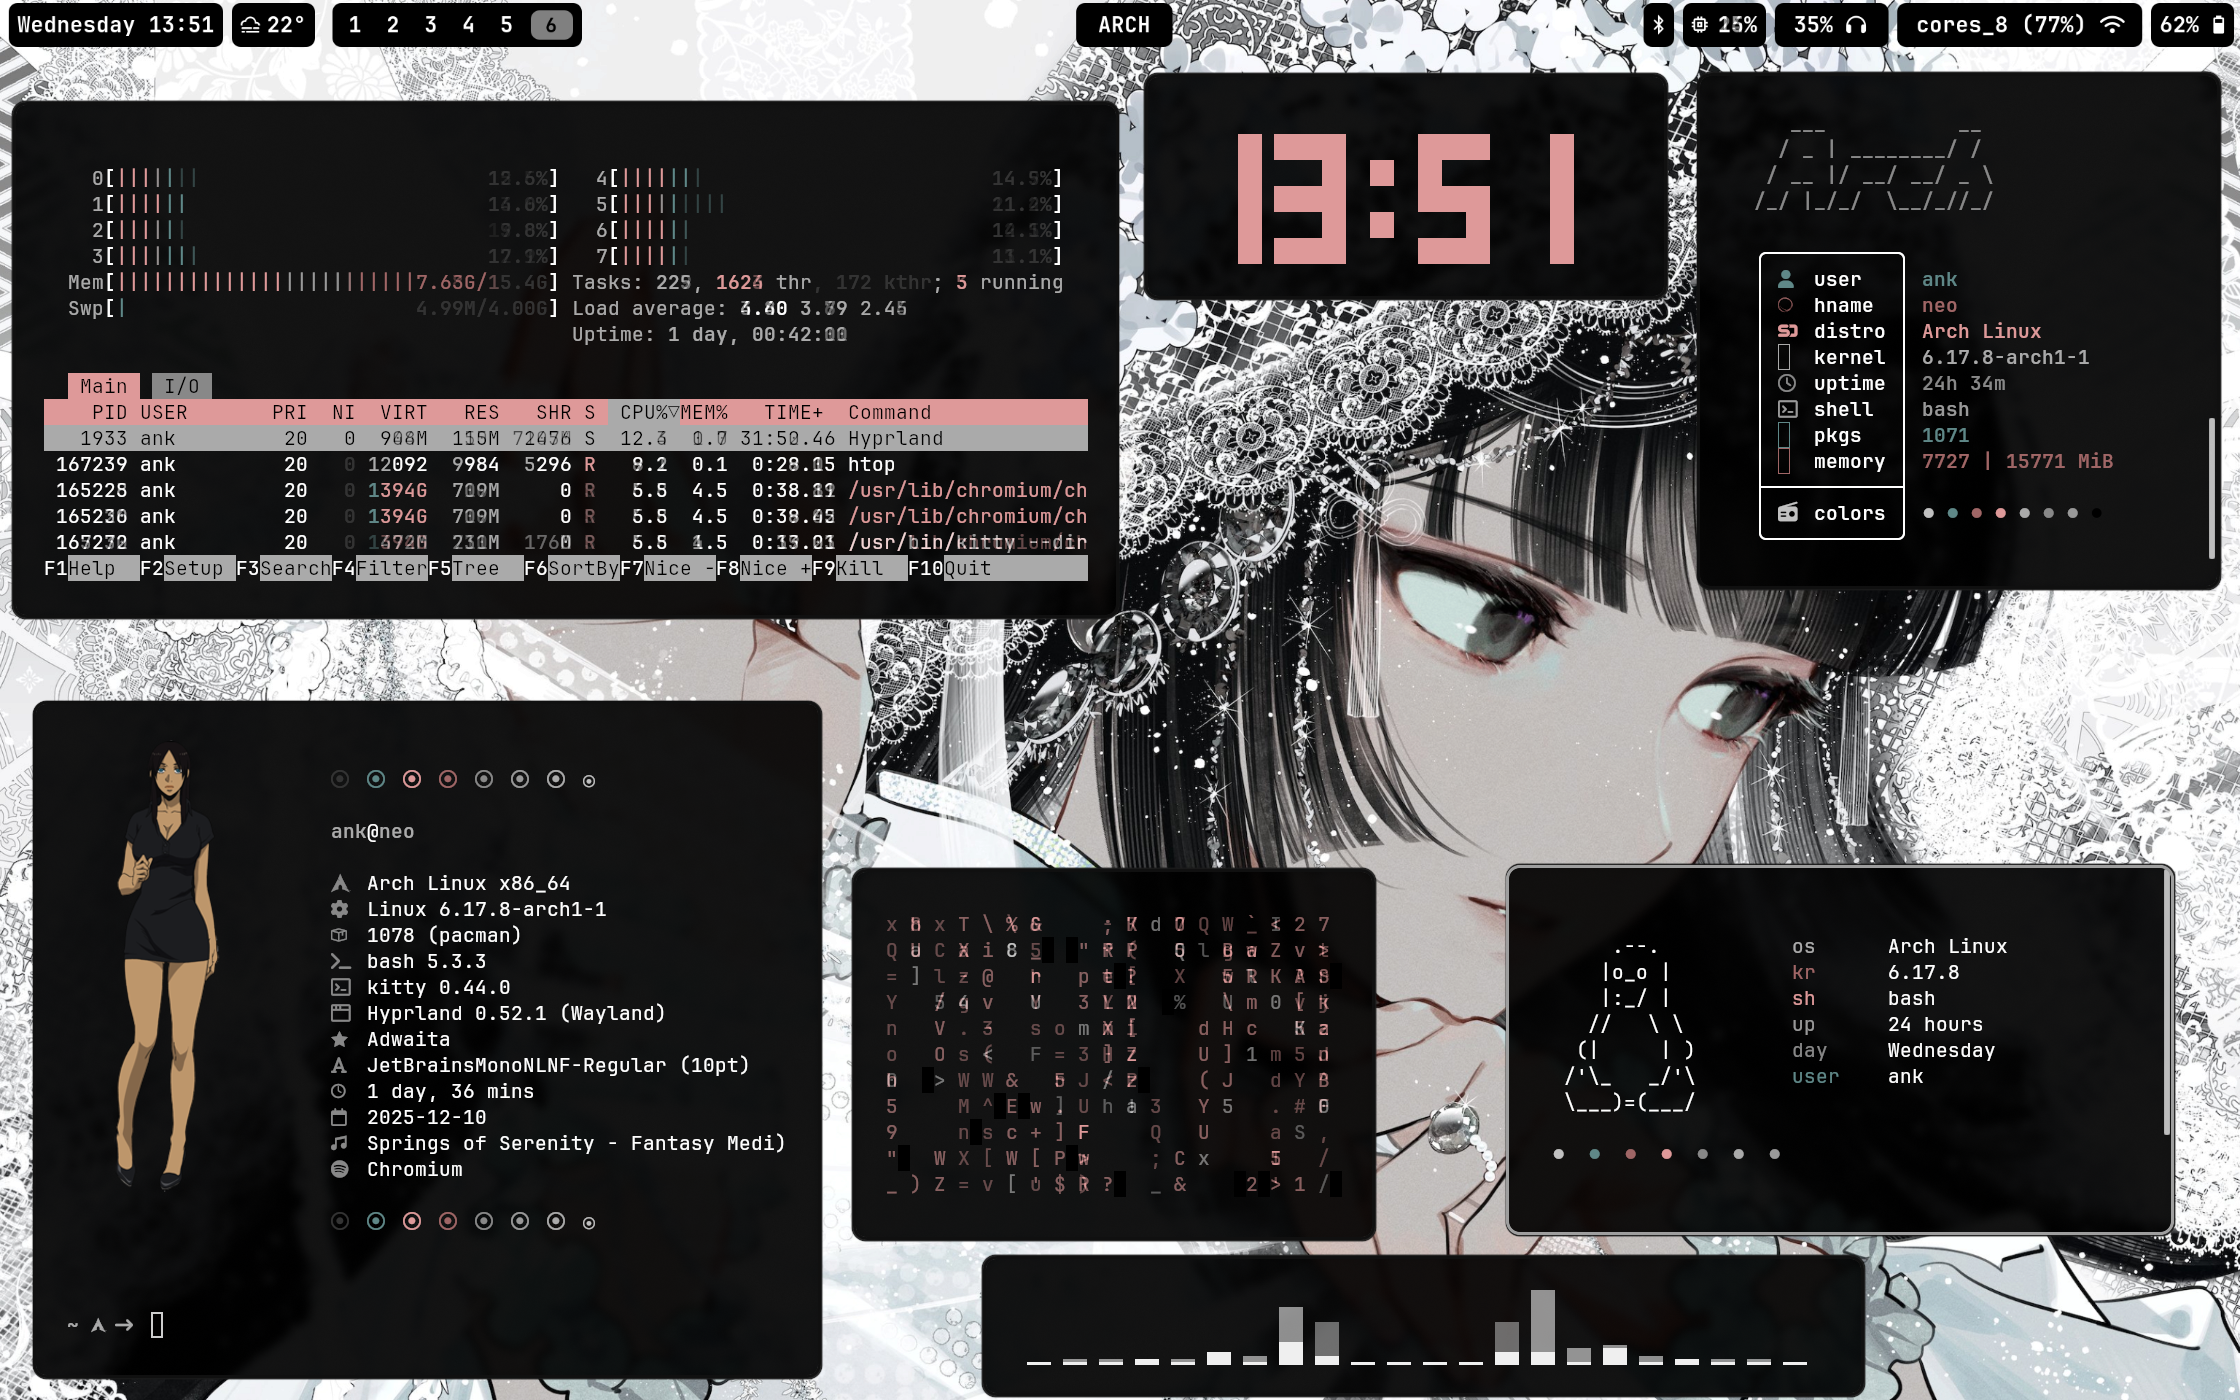
Task: Select active workspace 6 indicator
Action: click(550, 25)
